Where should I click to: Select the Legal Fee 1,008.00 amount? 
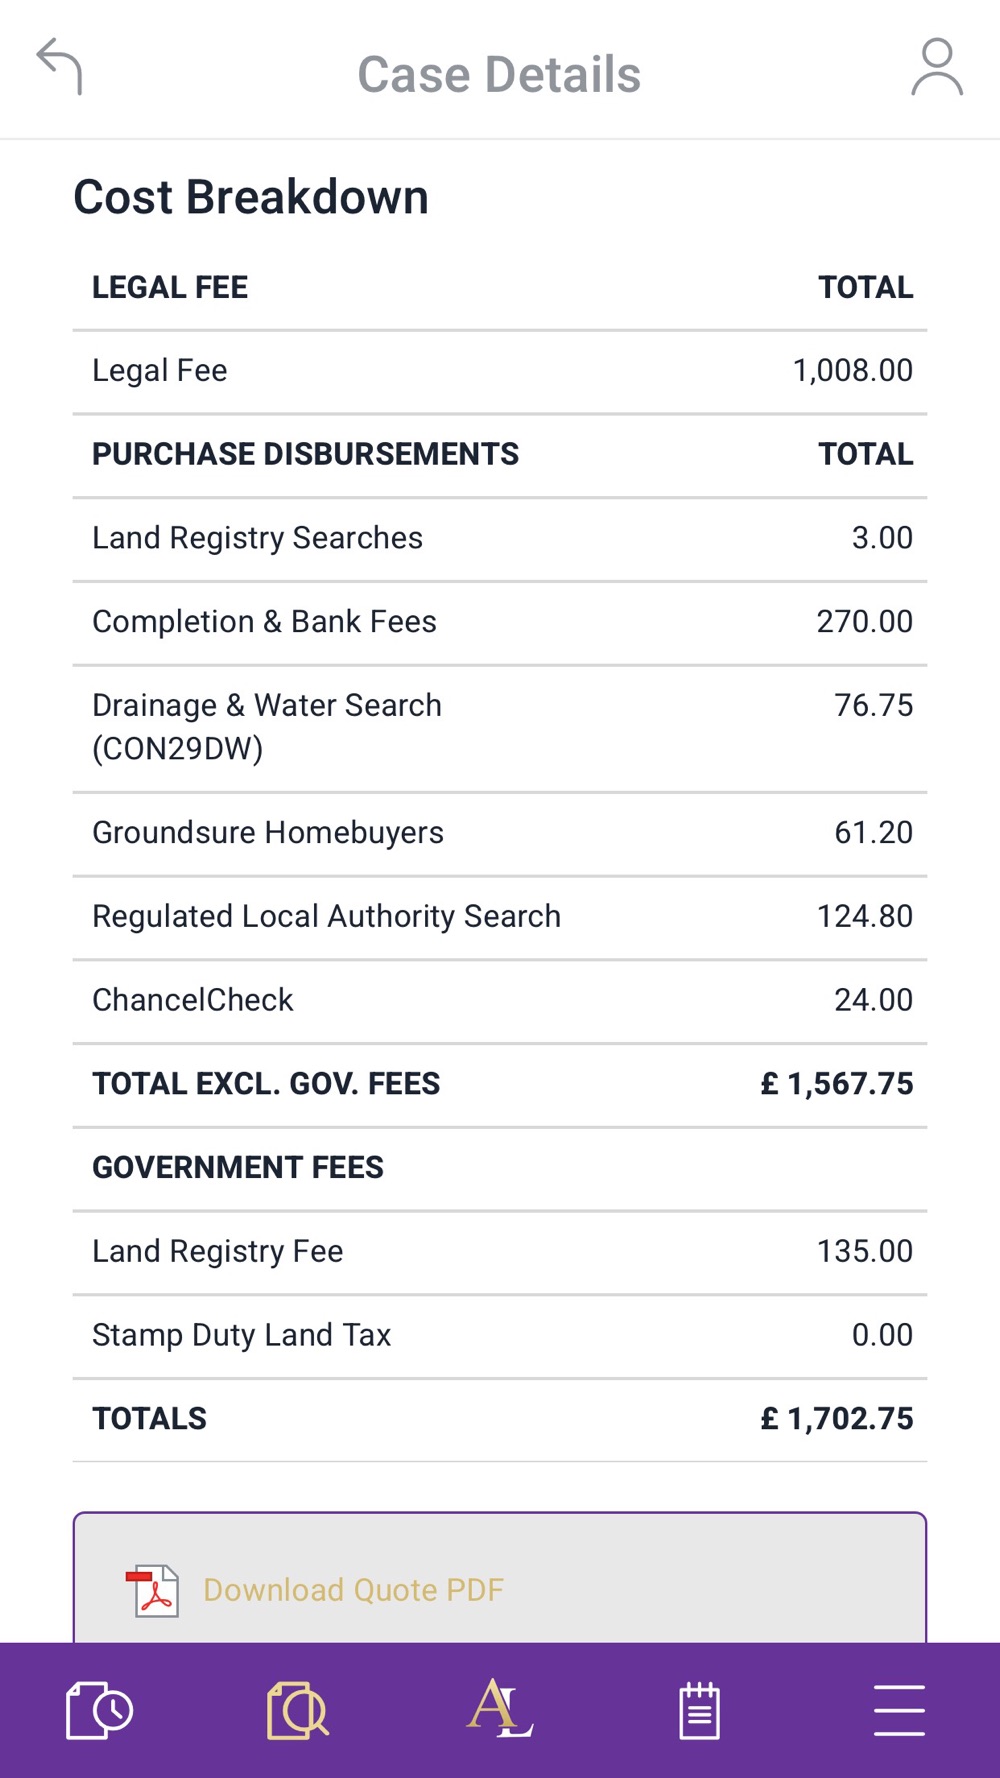(852, 371)
